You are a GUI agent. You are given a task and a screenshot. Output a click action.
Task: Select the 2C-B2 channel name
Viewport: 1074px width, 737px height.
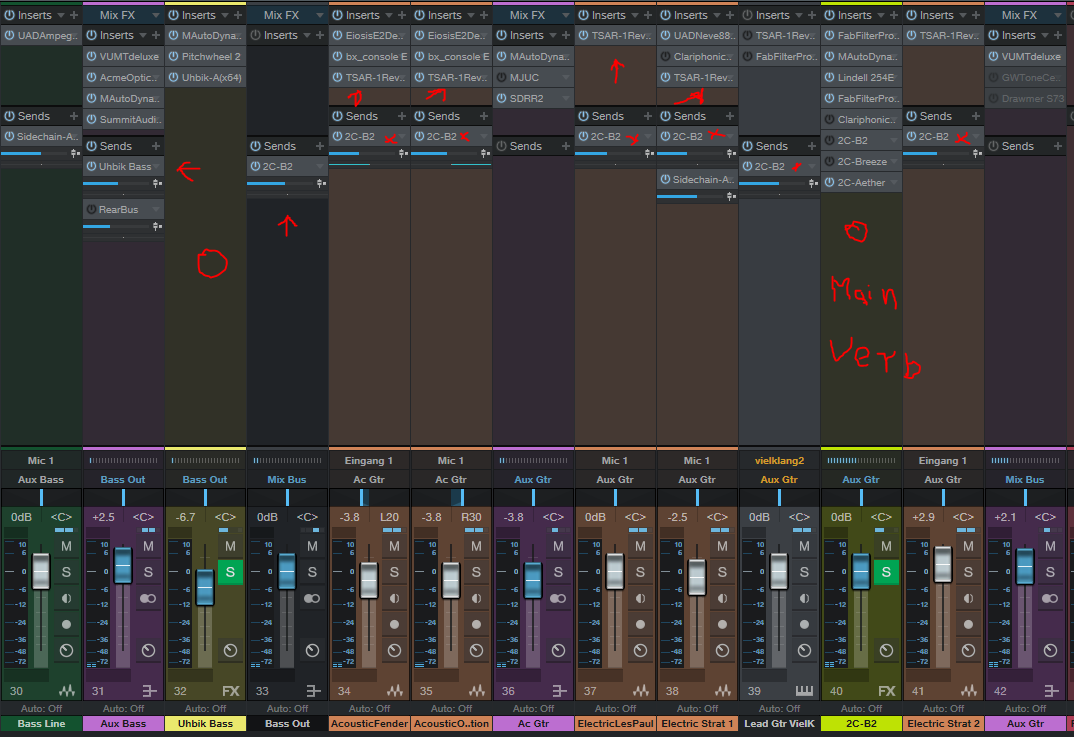point(861,723)
